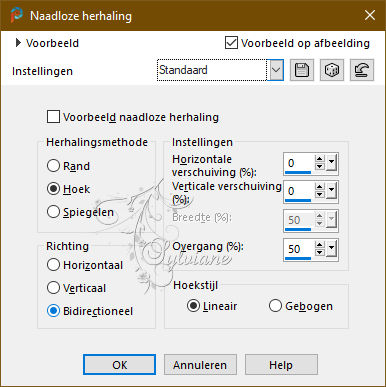
Task: Open the Overgang slider dropdown arrow
Action: 331,248
